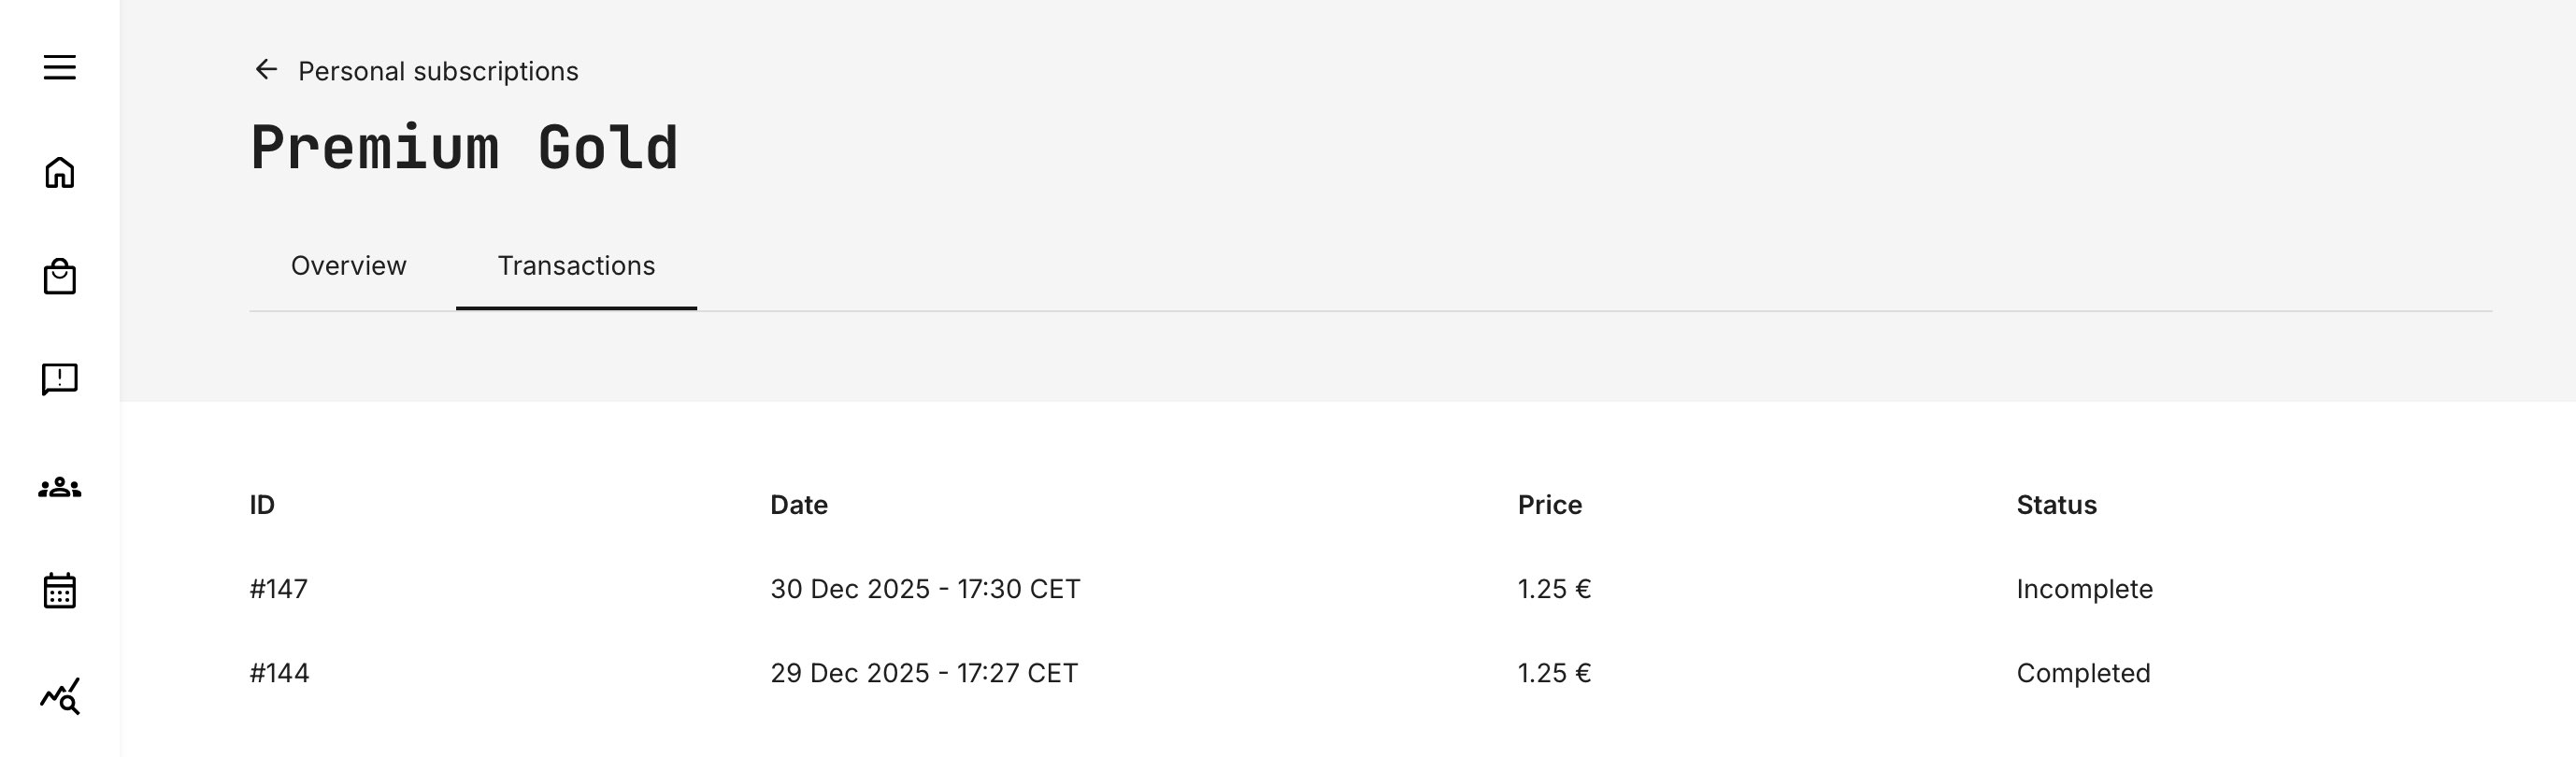Click the back arrow icon
The image size is (2576, 757).
265,70
